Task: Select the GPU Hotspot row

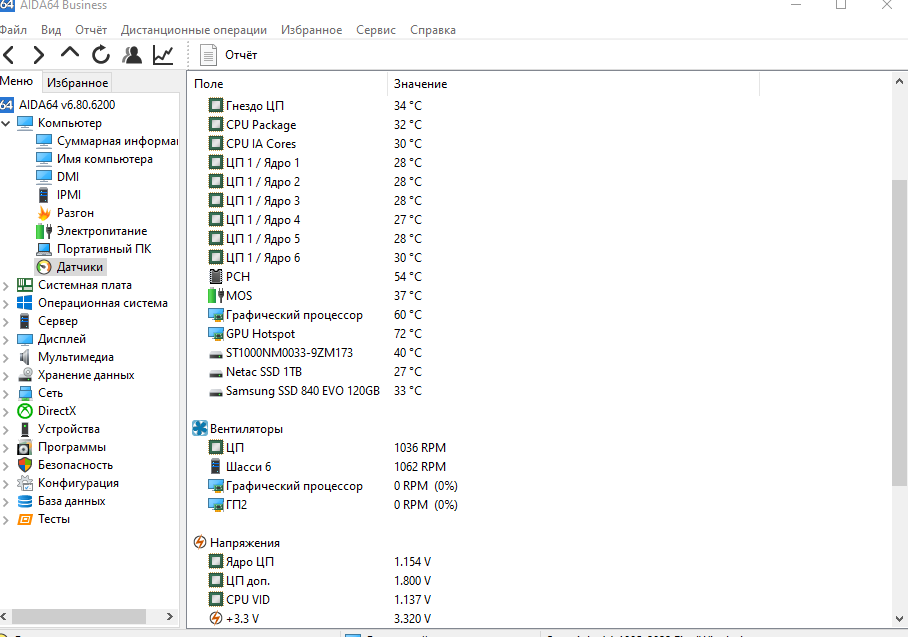Action: pyautogui.click(x=316, y=334)
